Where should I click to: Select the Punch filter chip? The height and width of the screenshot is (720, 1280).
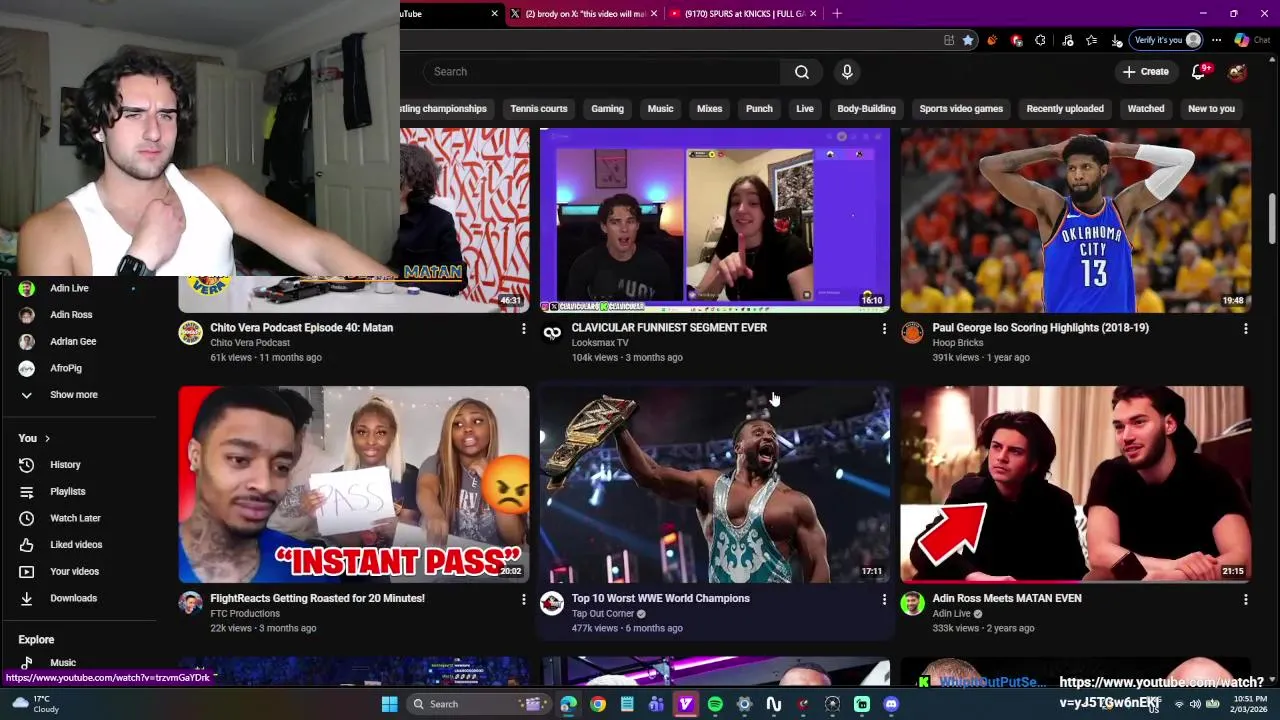point(759,109)
